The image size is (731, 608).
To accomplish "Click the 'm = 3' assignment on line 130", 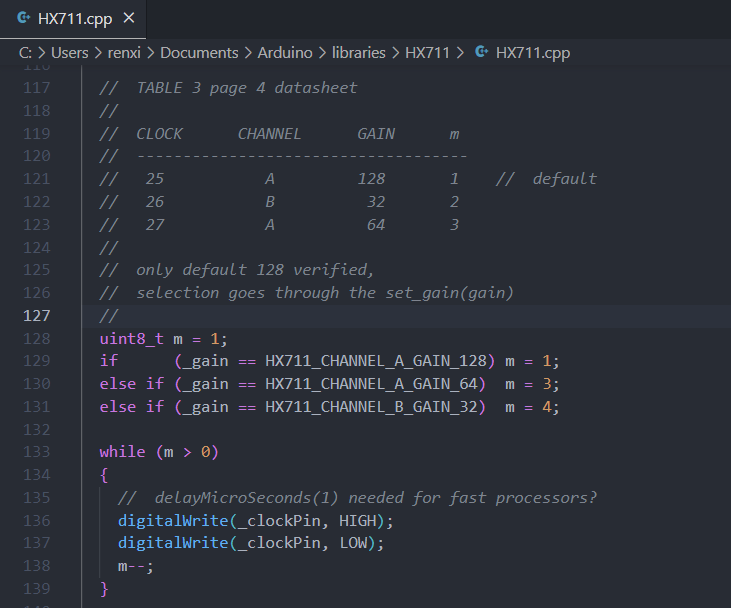I will (x=528, y=384).
